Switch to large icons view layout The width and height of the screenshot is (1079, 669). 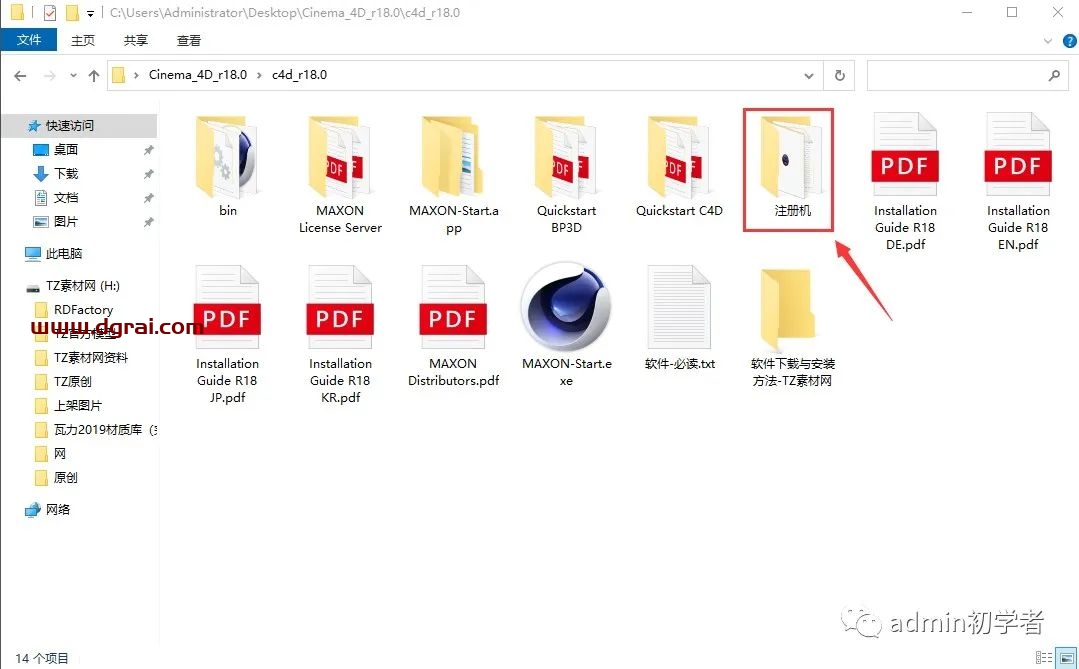tap(1067, 657)
